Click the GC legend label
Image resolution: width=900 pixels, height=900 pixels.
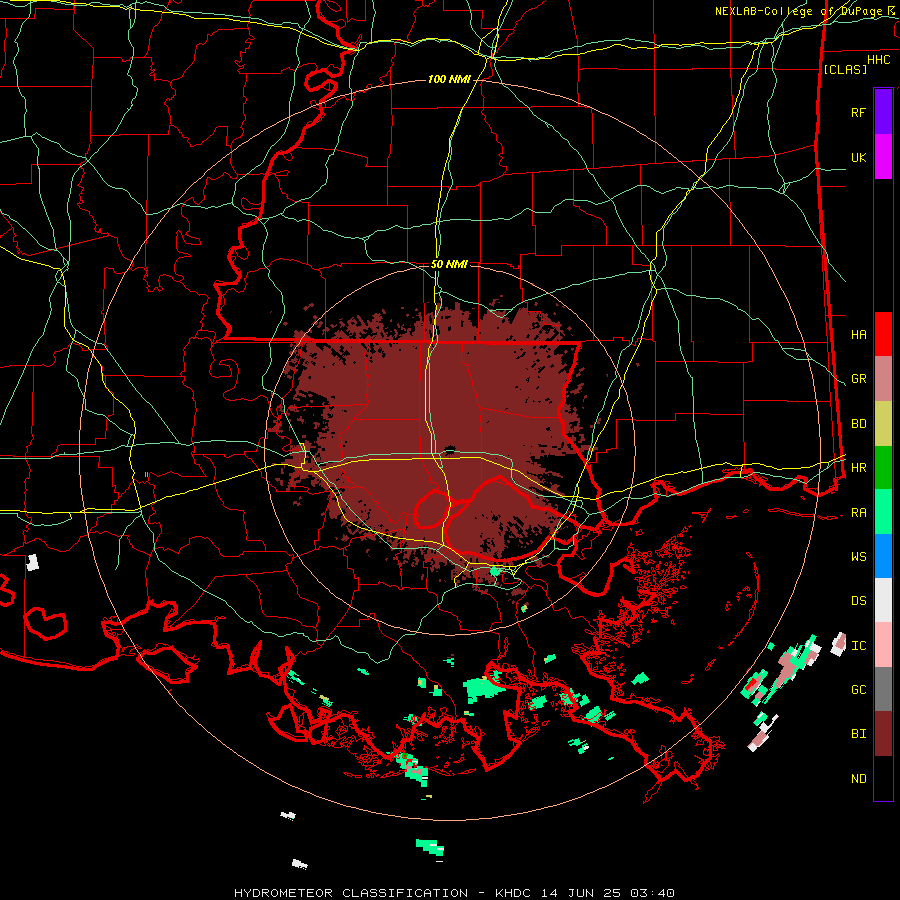(x=858, y=690)
